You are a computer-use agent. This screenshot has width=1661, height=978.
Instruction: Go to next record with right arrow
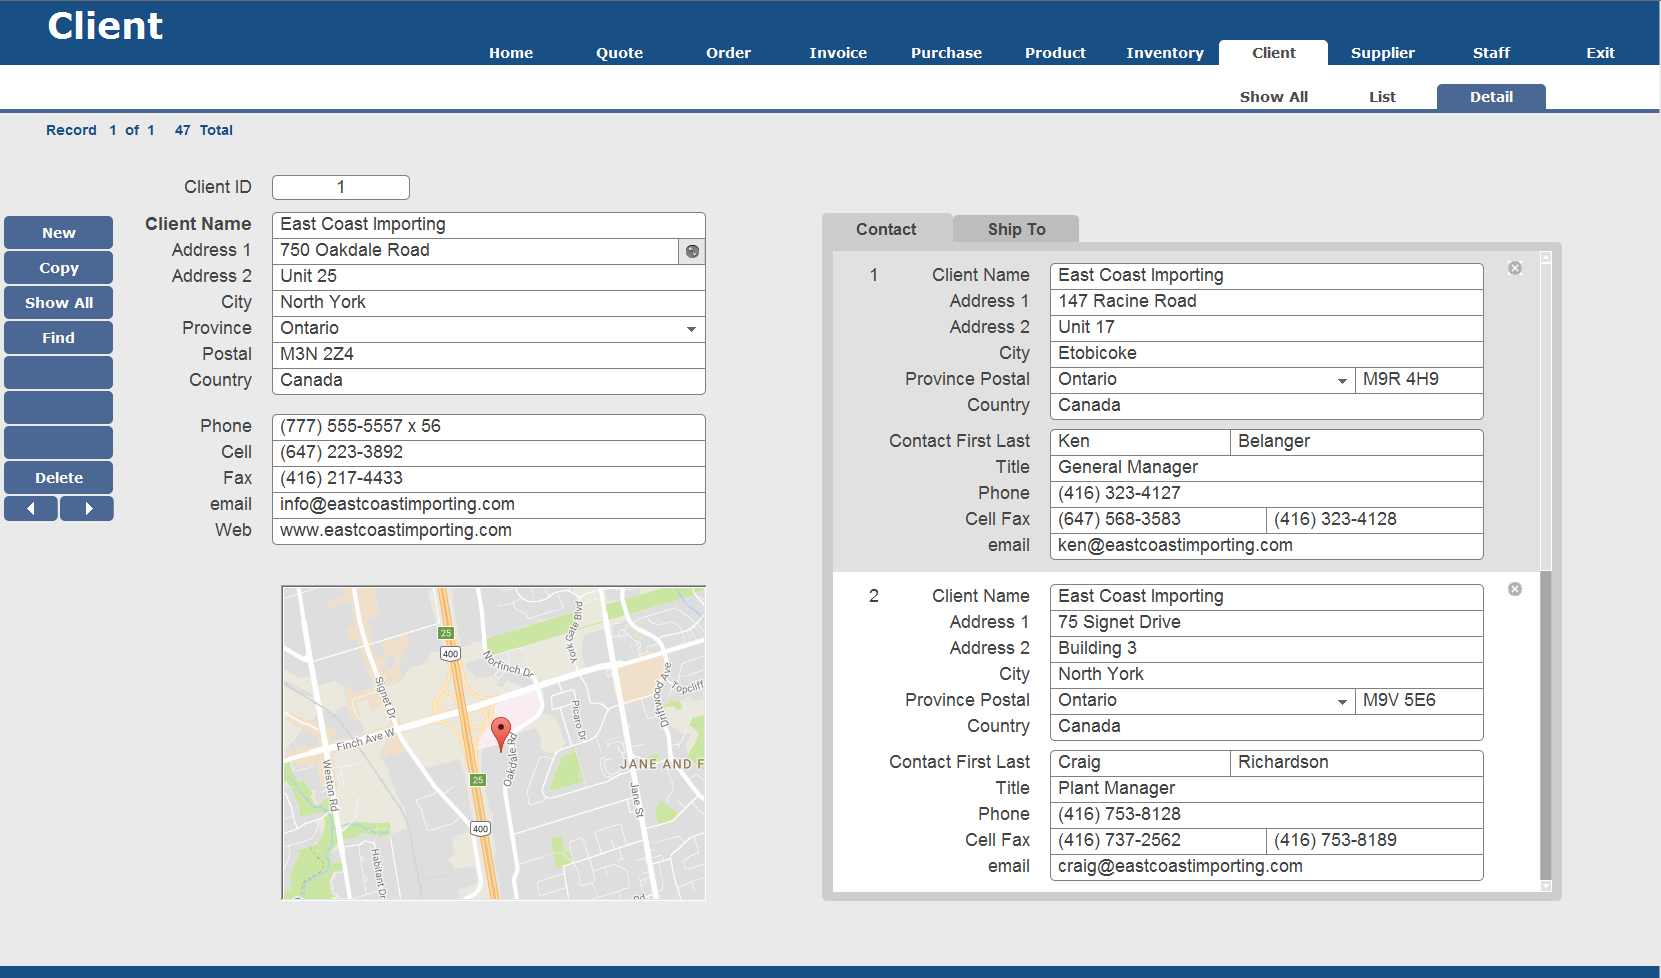pyautogui.click(x=87, y=509)
